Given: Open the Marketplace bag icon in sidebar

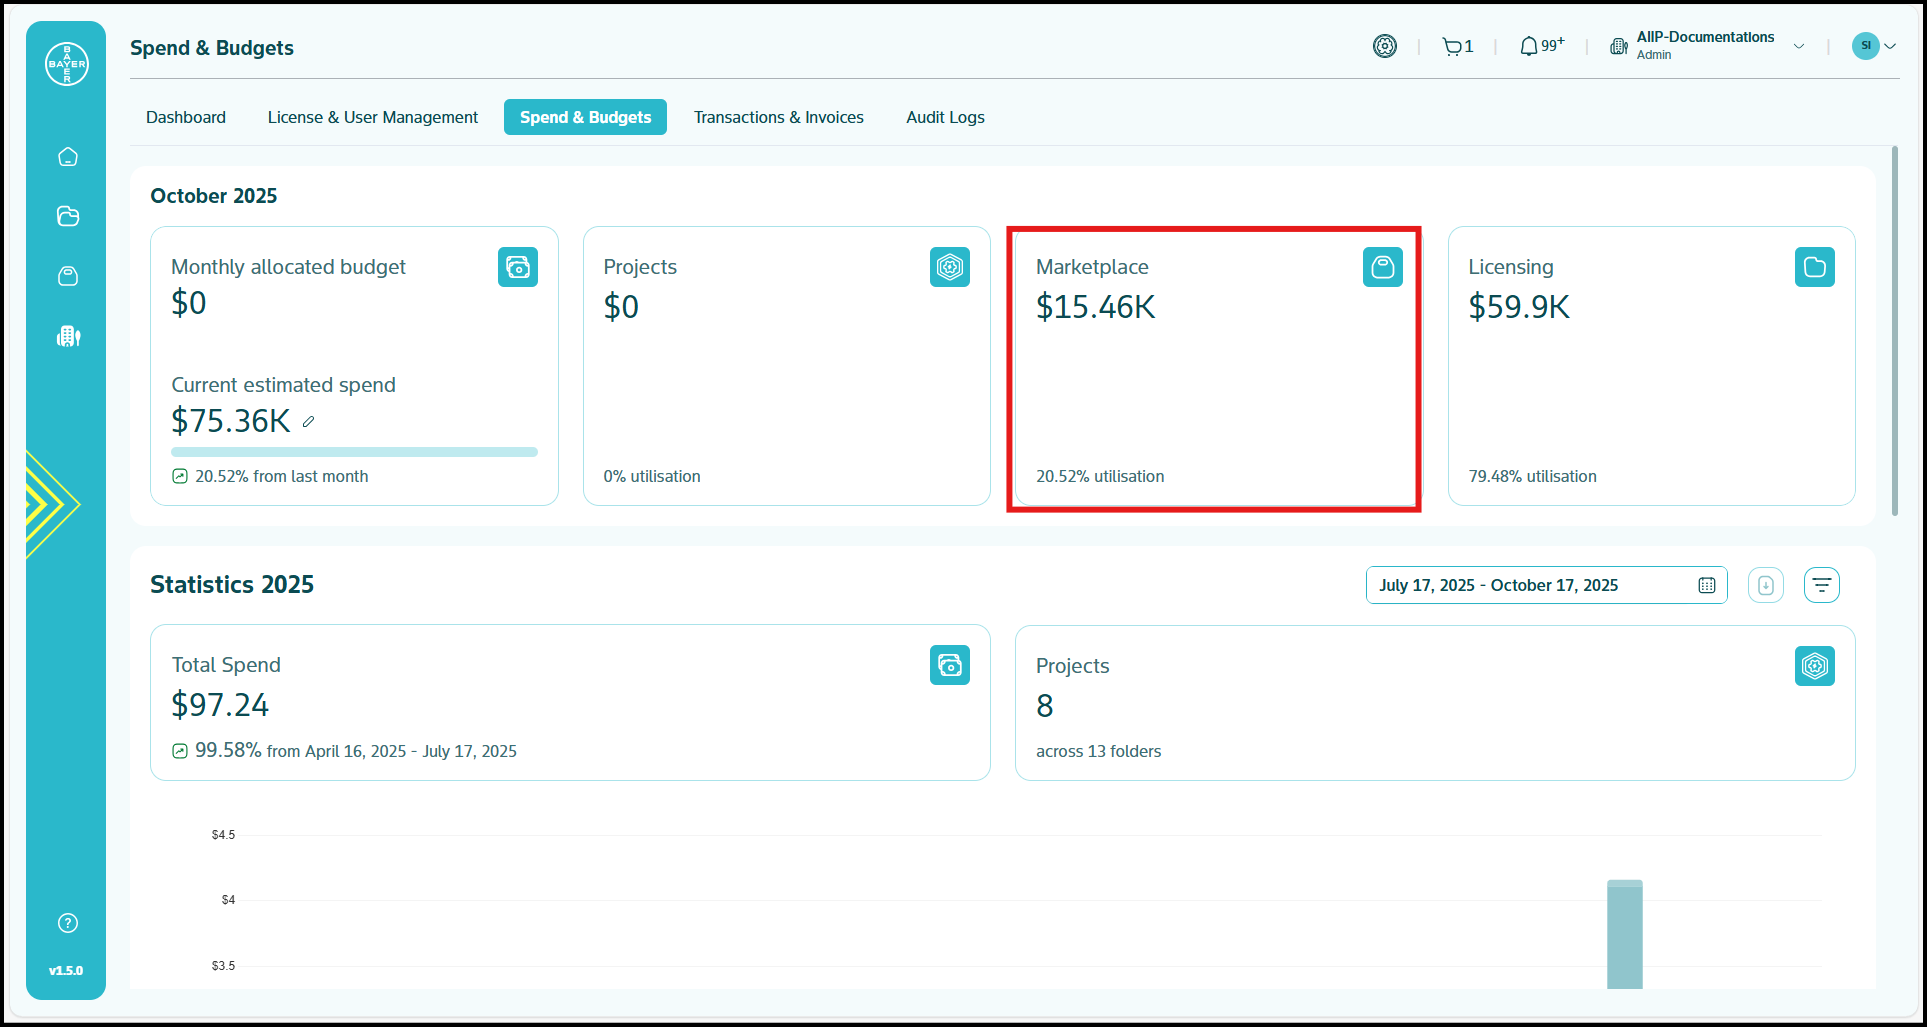Looking at the screenshot, I should [x=68, y=276].
